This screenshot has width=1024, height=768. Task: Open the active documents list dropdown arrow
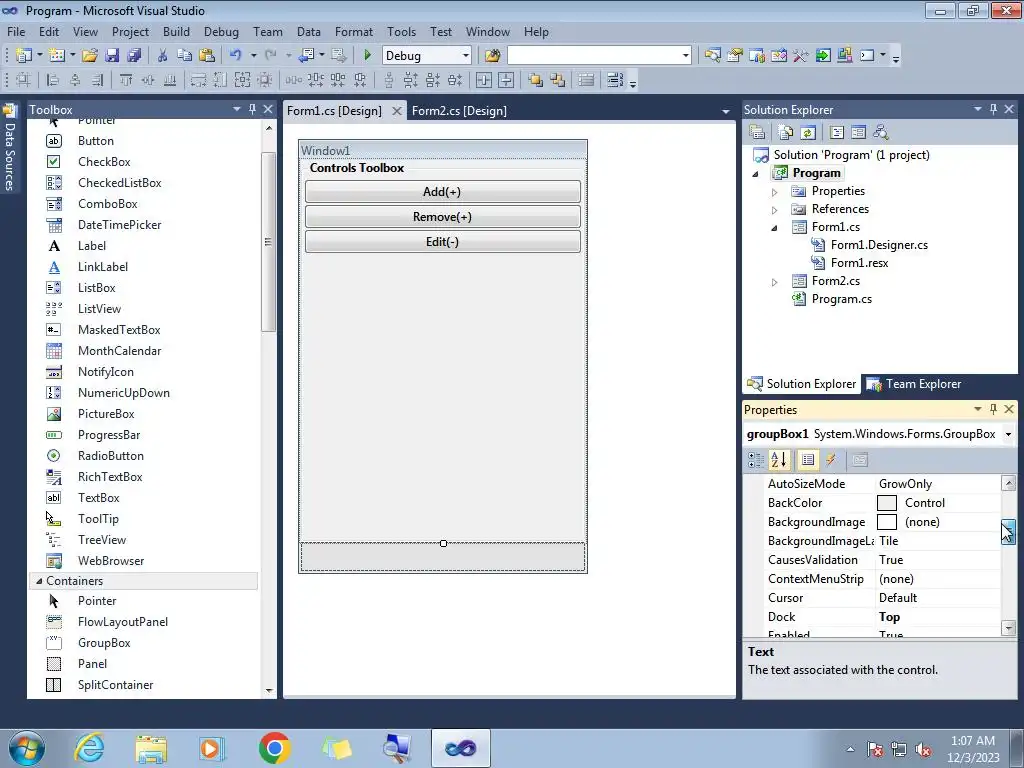pos(726,112)
